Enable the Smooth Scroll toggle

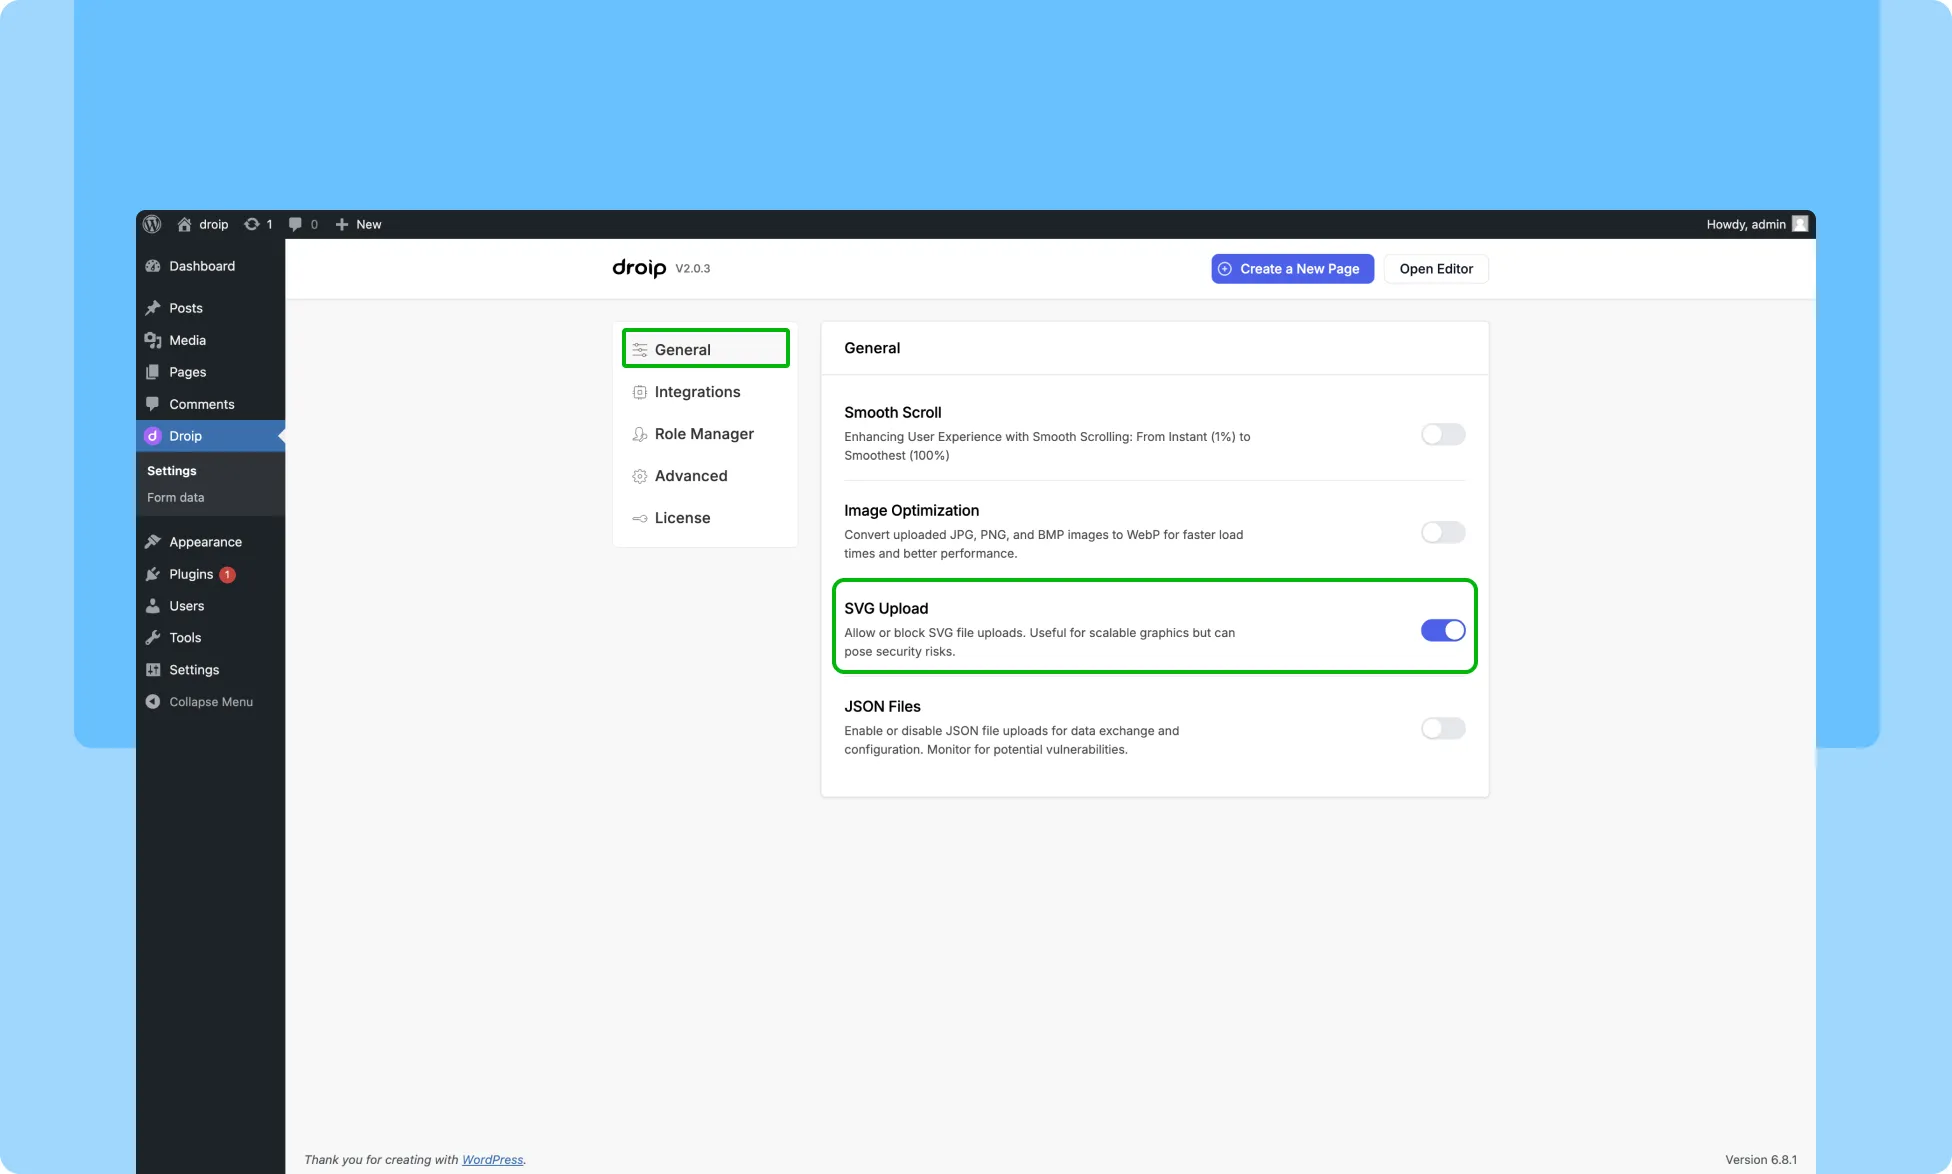click(1443, 434)
